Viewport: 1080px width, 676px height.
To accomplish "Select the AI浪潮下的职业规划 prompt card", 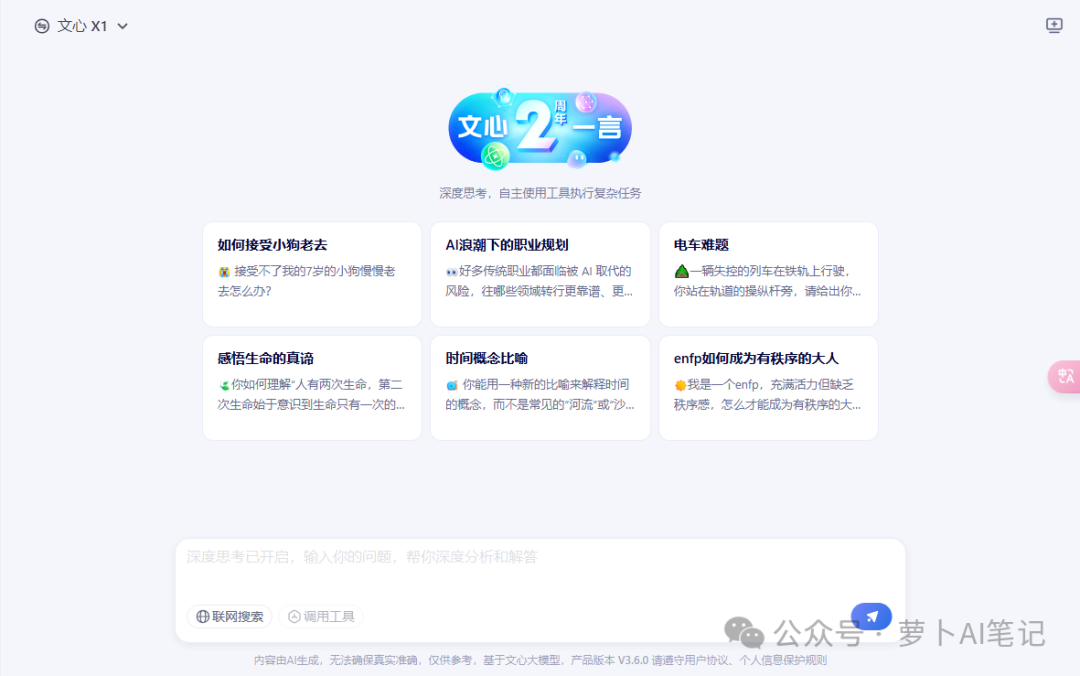I will coord(540,274).
